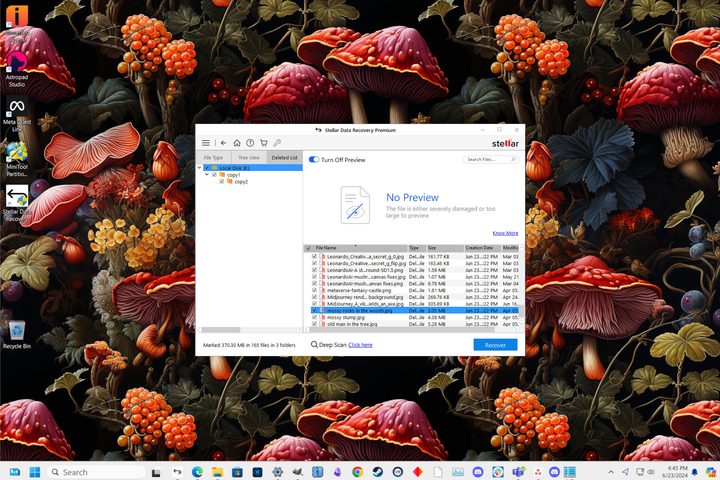Uncheck the old man in the tree.jpg checkbox

(315, 324)
